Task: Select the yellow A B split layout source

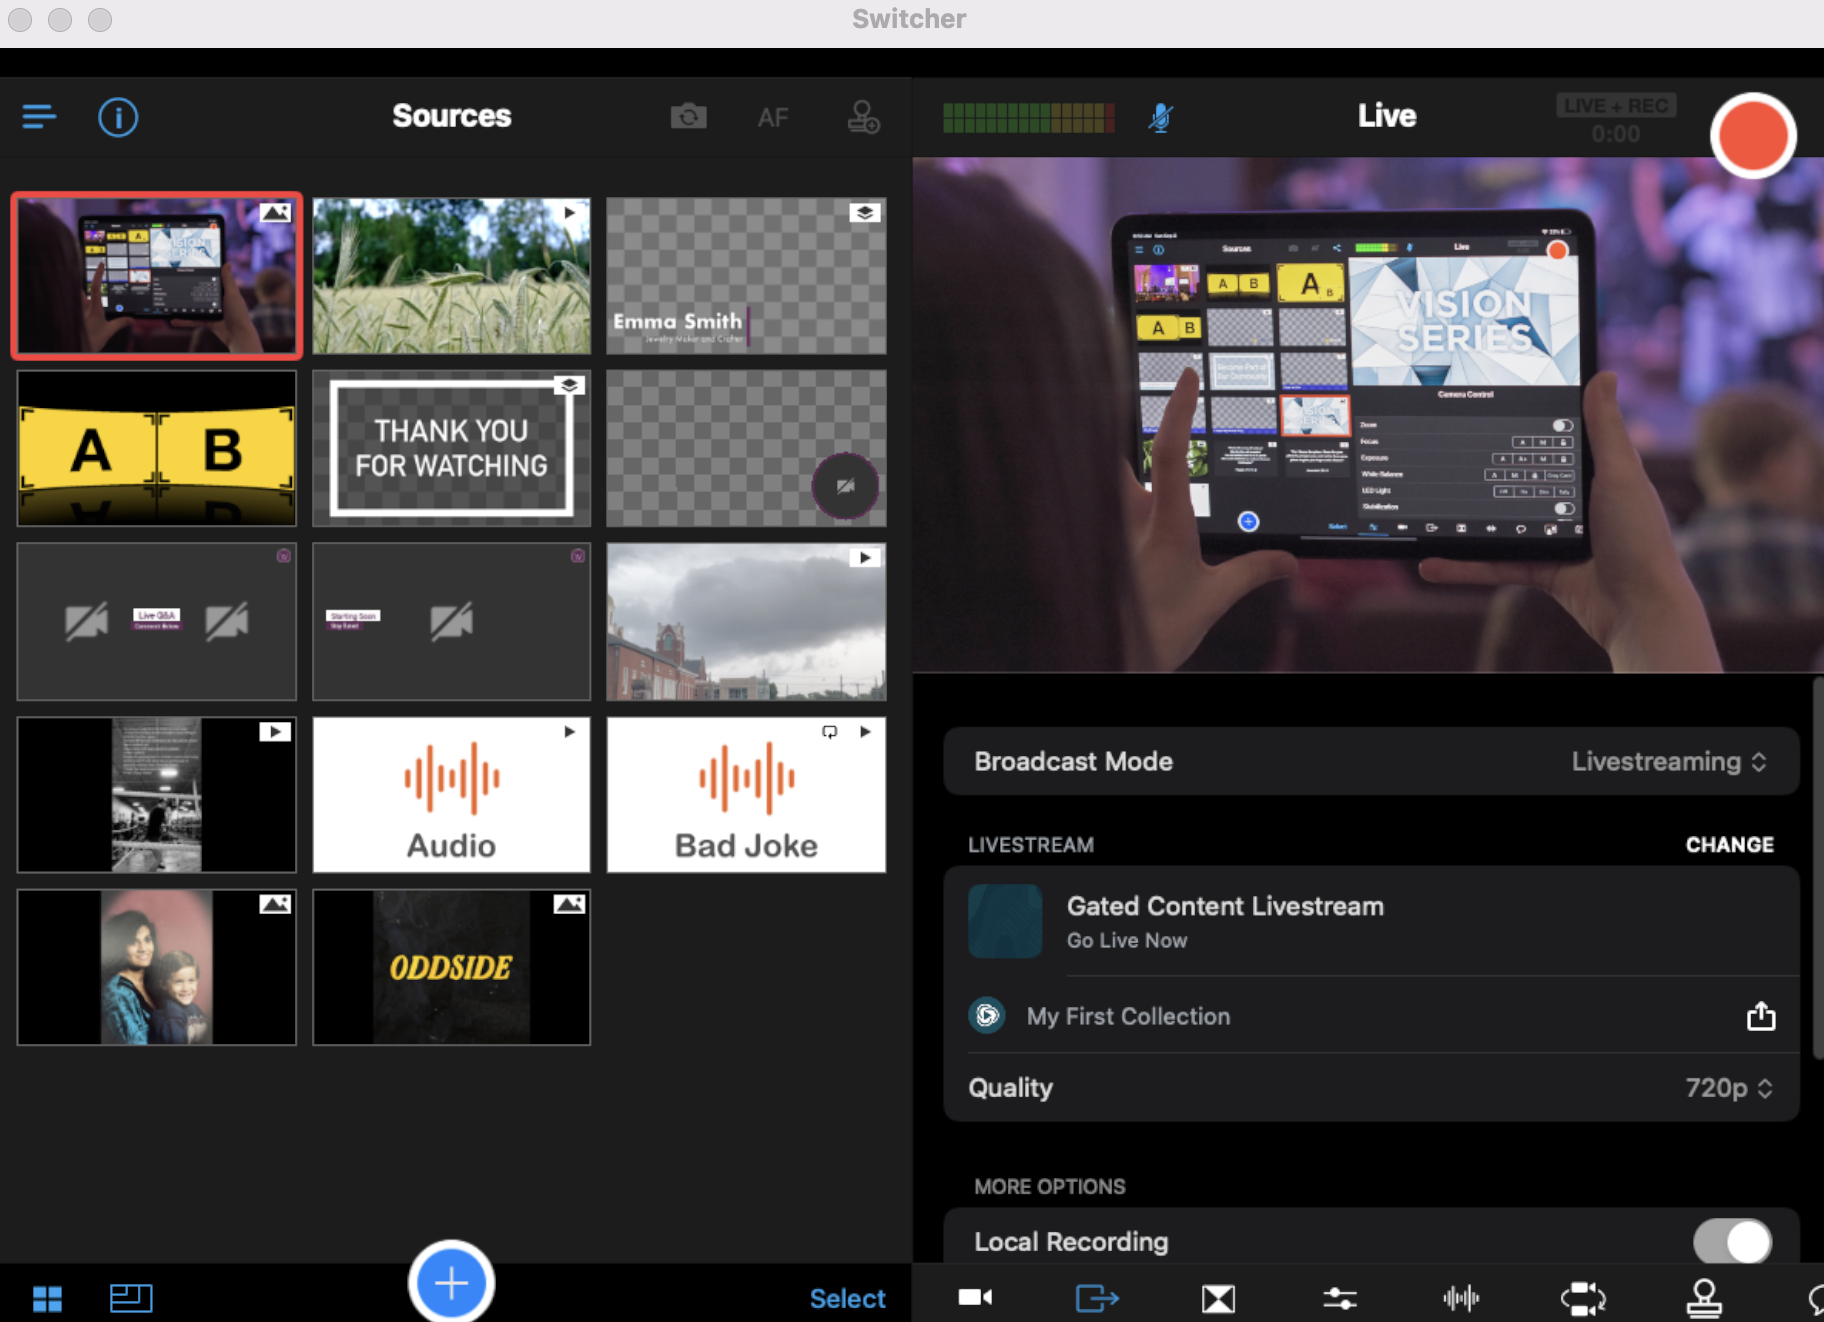Action: pyautogui.click(x=157, y=448)
